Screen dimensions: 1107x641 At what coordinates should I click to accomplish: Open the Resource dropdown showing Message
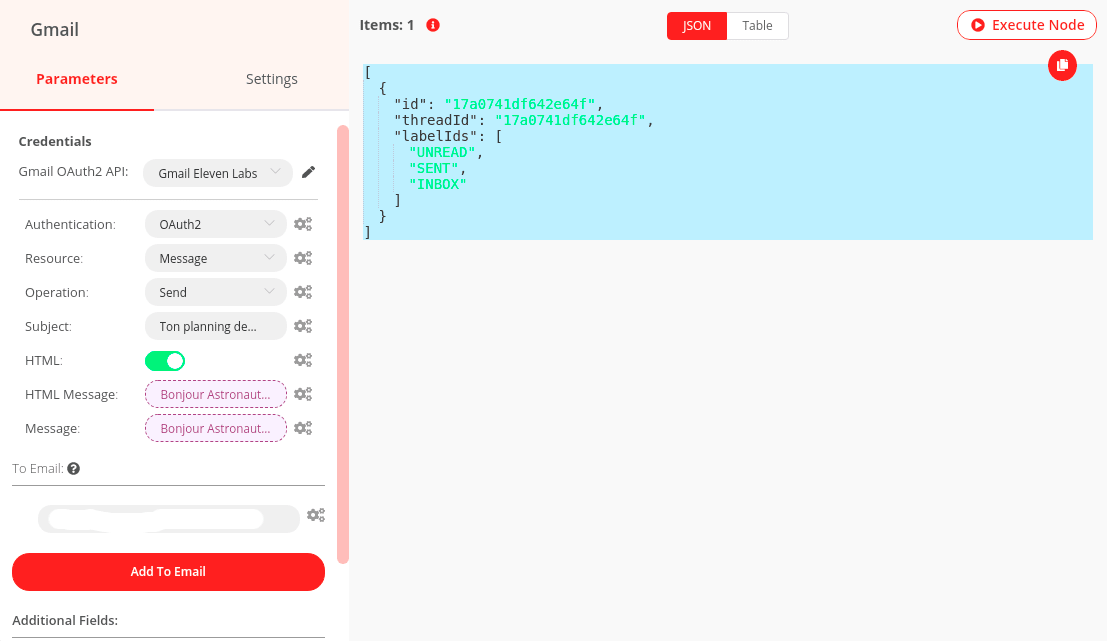[x=215, y=258]
